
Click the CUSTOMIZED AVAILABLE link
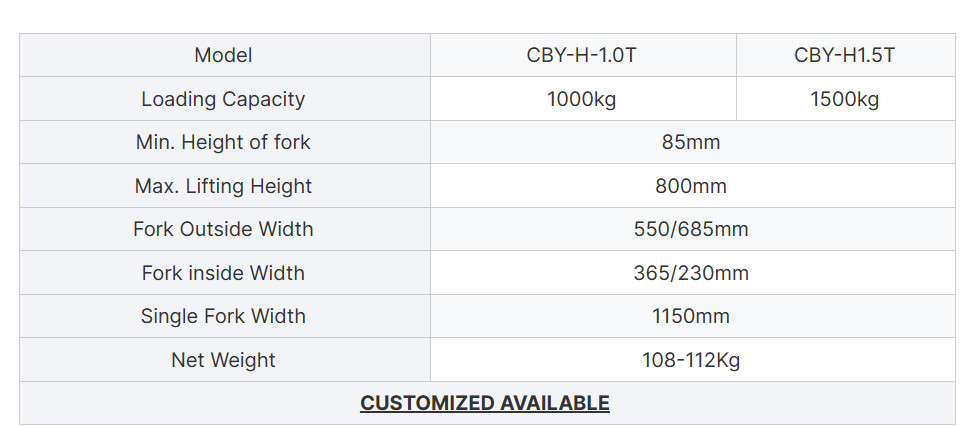pyautogui.click(x=485, y=403)
